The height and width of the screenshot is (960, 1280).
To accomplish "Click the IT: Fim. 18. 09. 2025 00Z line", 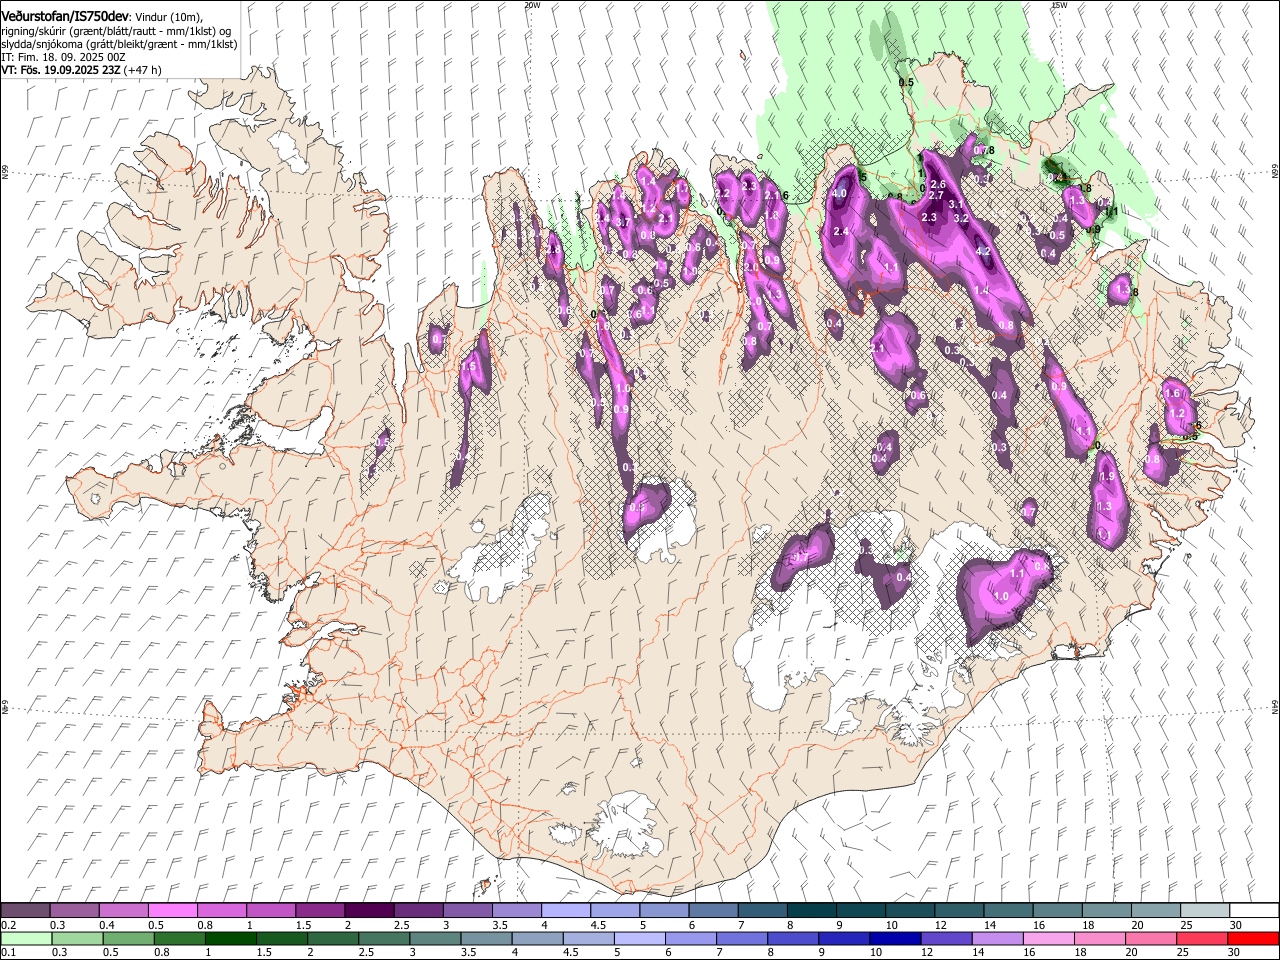I will (63, 57).
